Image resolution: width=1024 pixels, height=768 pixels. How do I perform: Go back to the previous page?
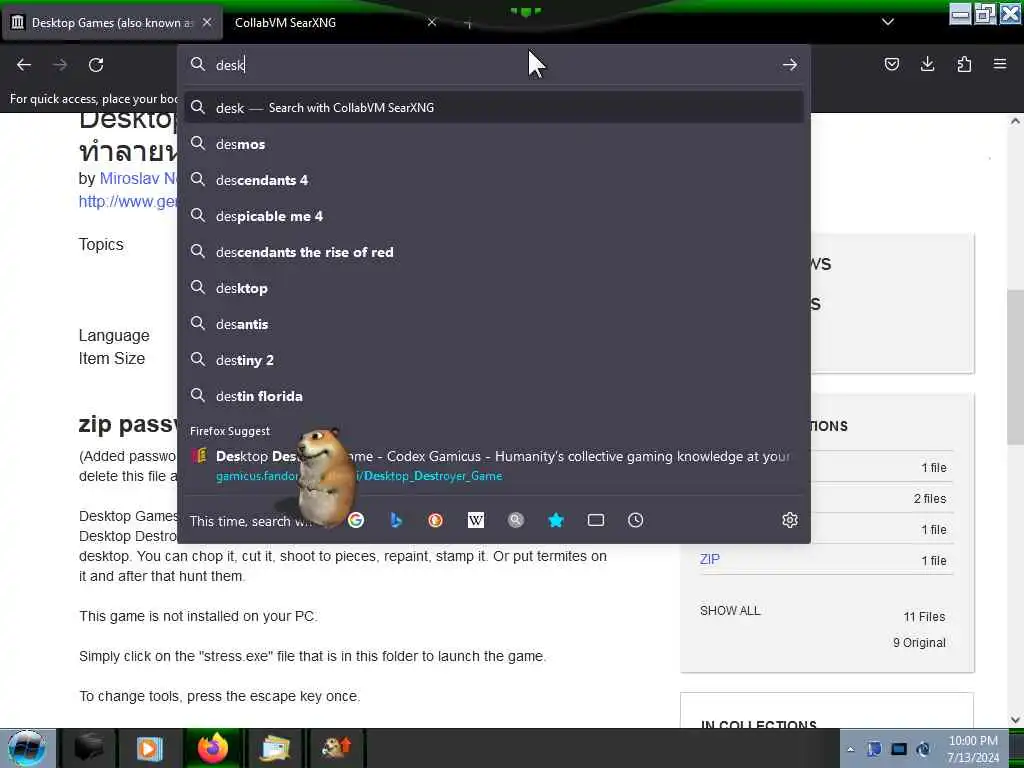24,65
